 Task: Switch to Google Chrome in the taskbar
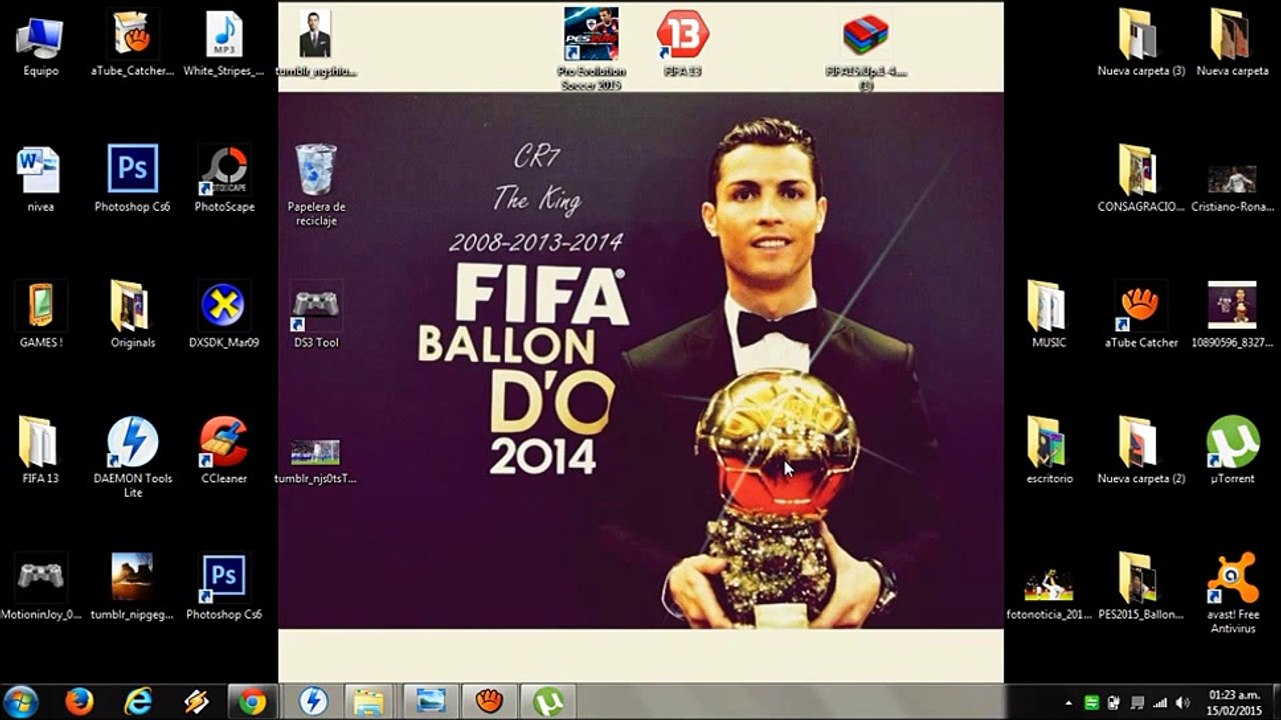point(254,701)
